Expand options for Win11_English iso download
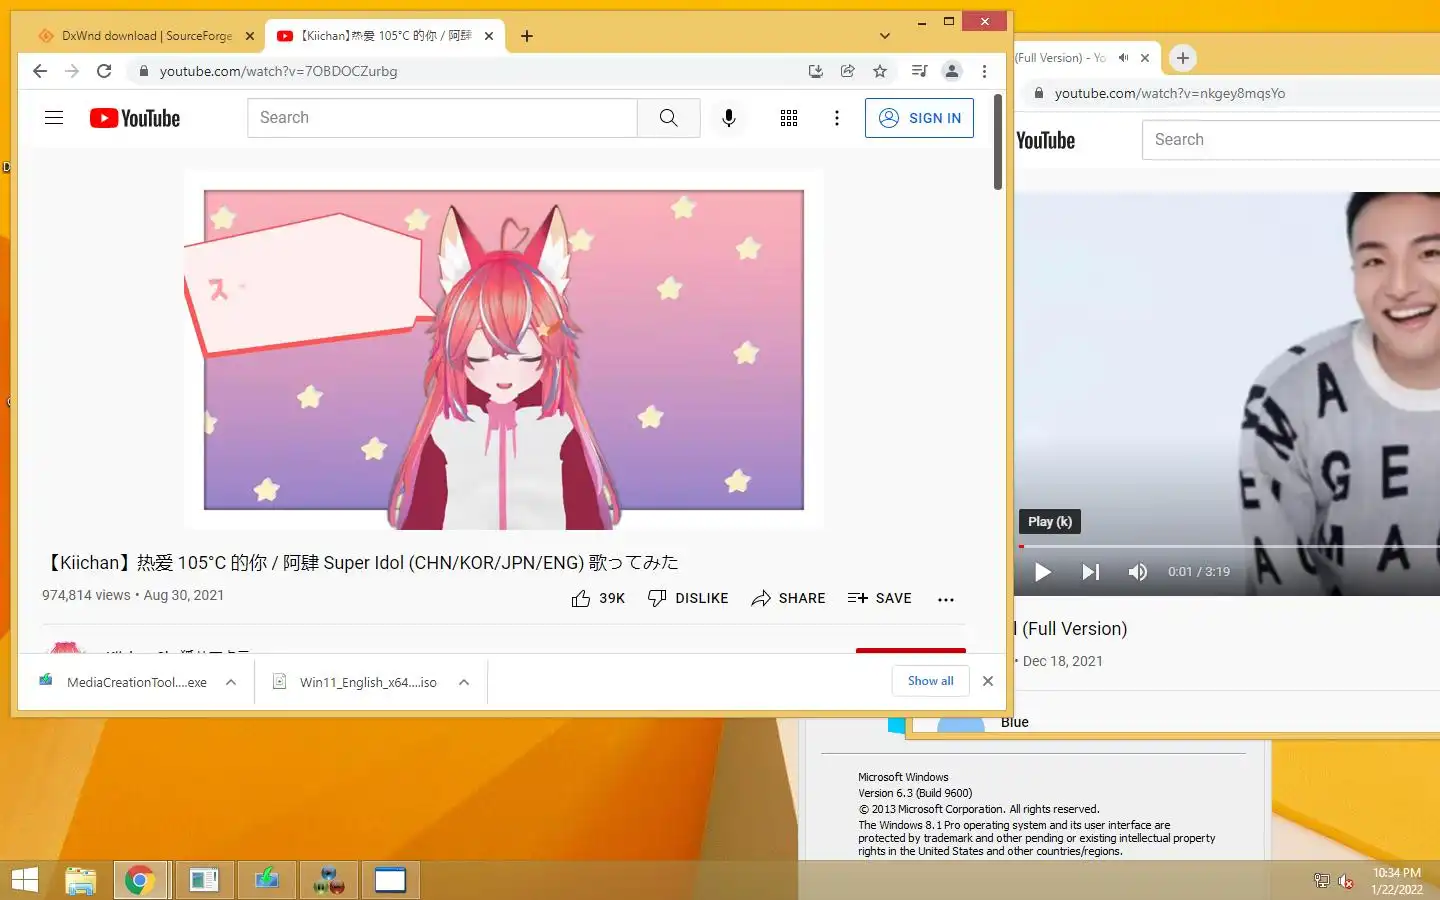1440x900 pixels. click(464, 682)
